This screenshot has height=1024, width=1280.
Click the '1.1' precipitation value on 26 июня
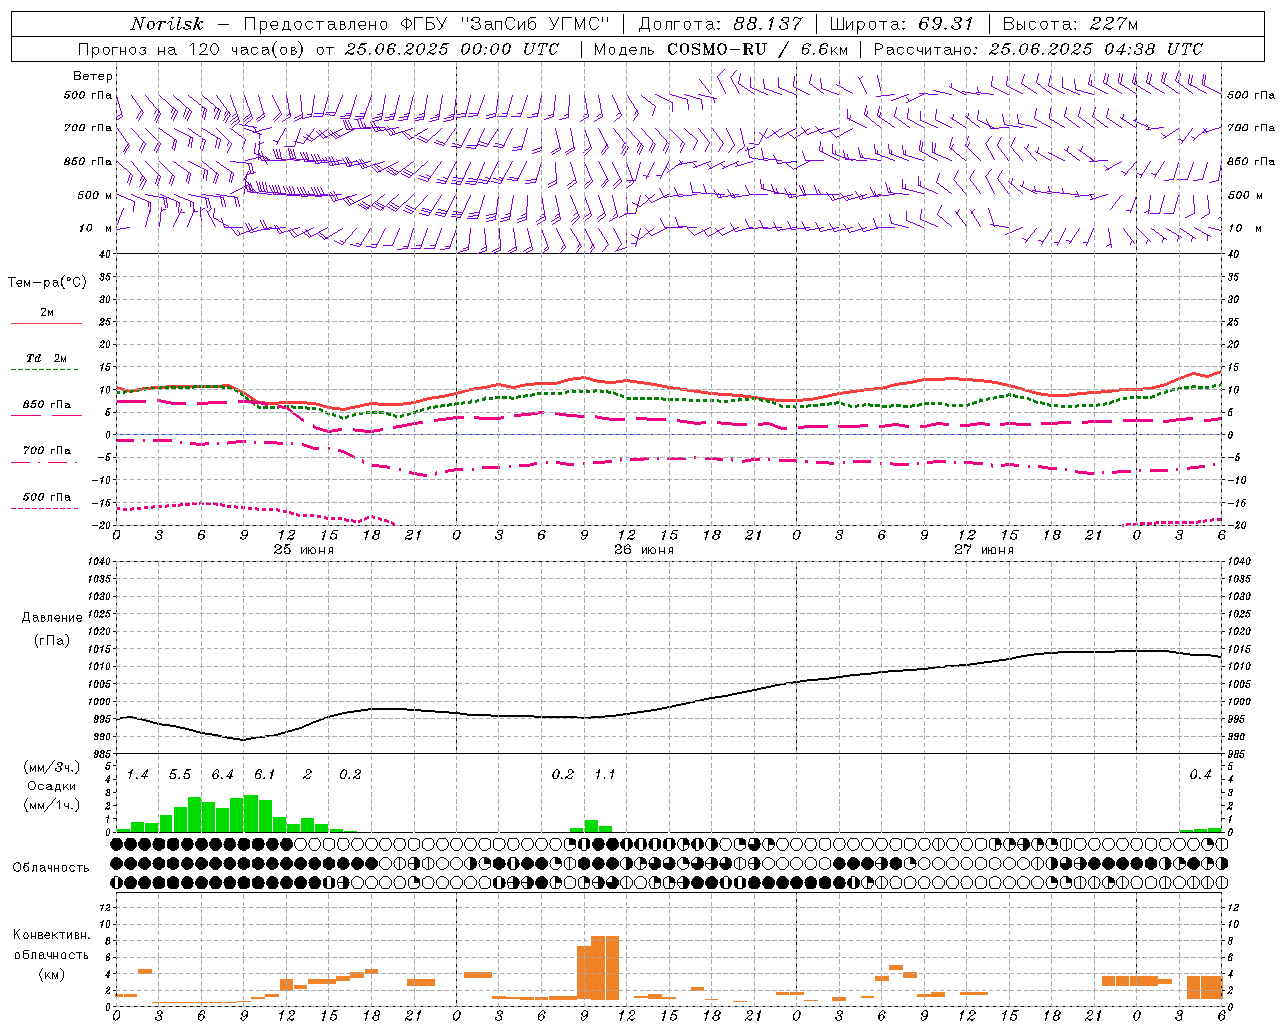(x=605, y=775)
